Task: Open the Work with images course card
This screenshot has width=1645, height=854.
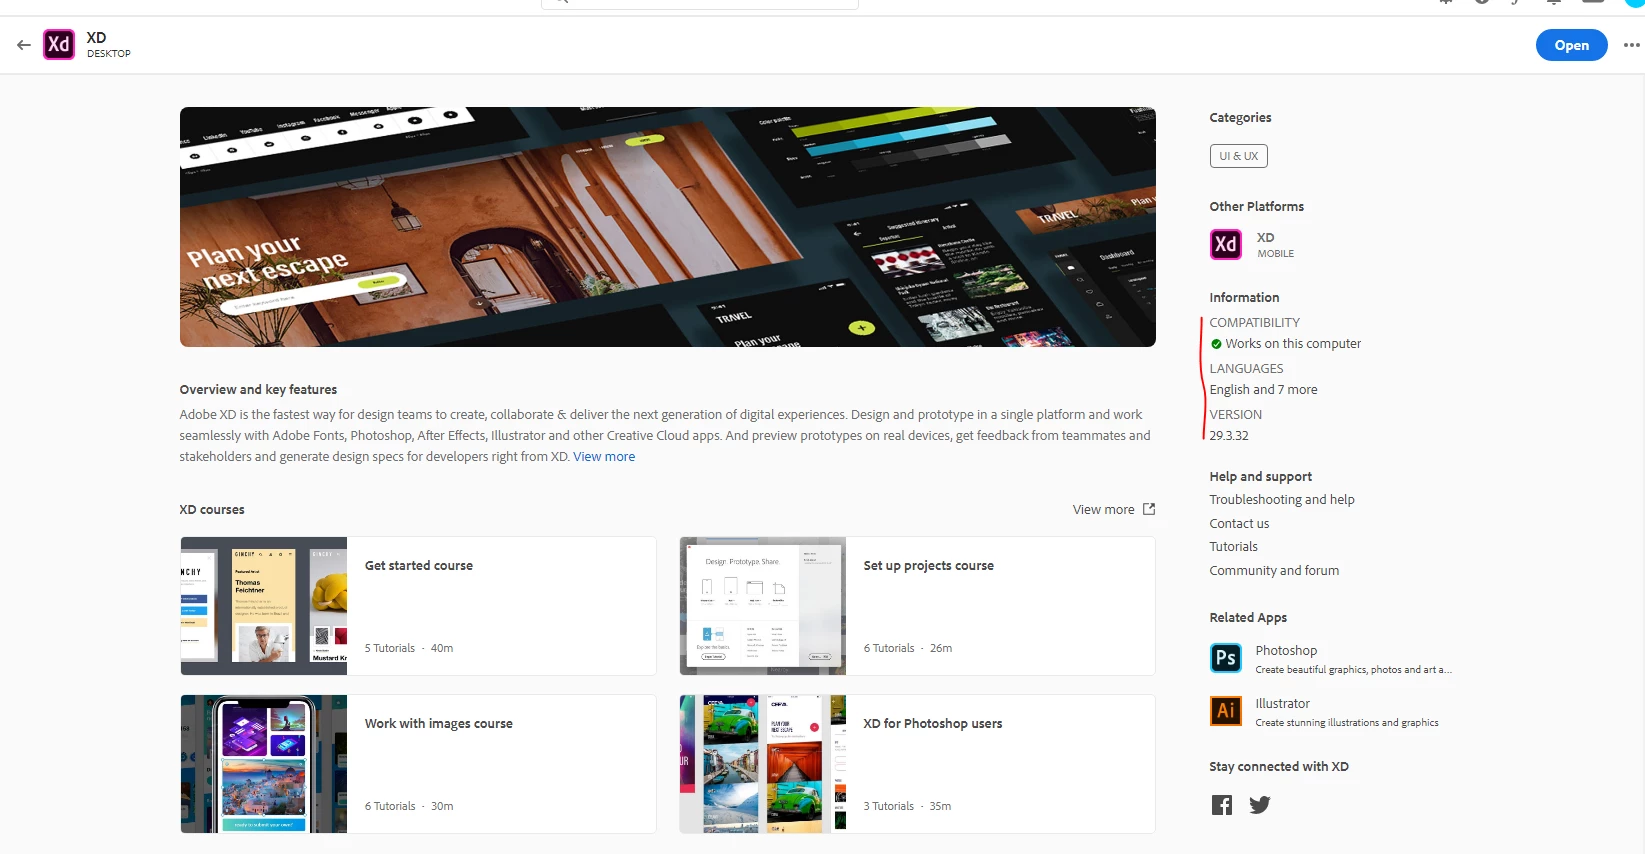Action: (418, 764)
